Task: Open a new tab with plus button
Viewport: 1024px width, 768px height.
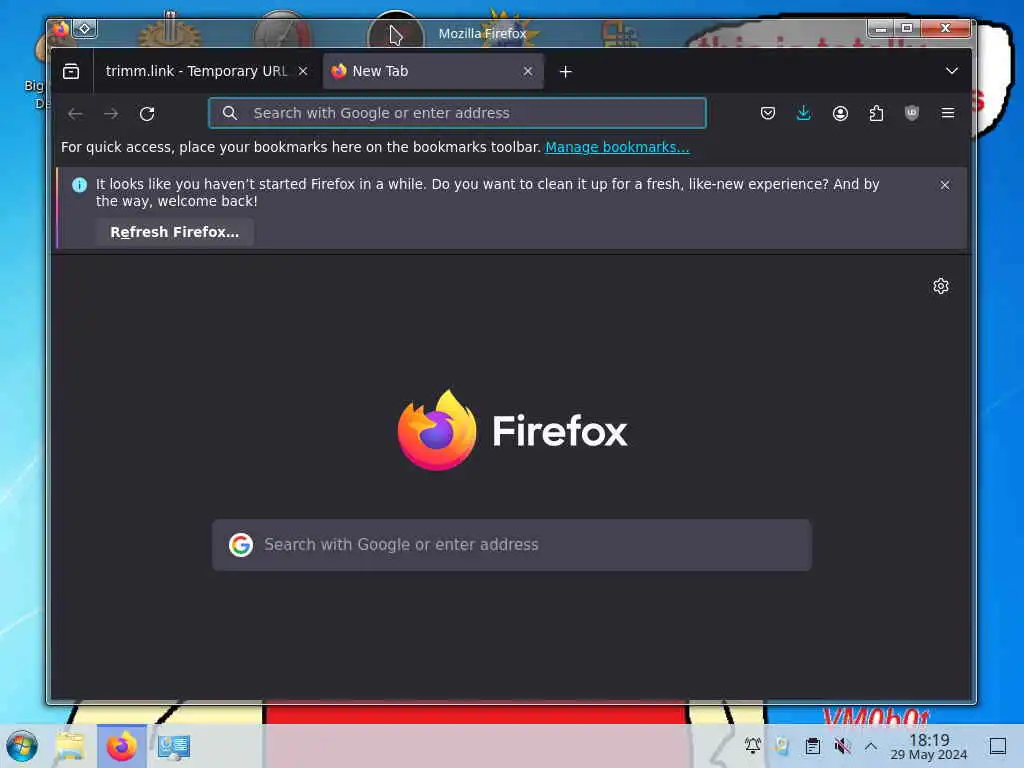Action: pyautogui.click(x=566, y=72)
